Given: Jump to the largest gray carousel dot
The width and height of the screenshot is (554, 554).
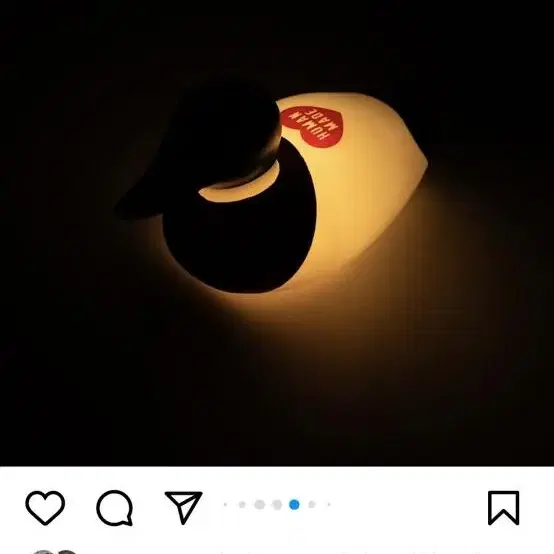Looking at the screenshot, I should (x=260, y=505).
